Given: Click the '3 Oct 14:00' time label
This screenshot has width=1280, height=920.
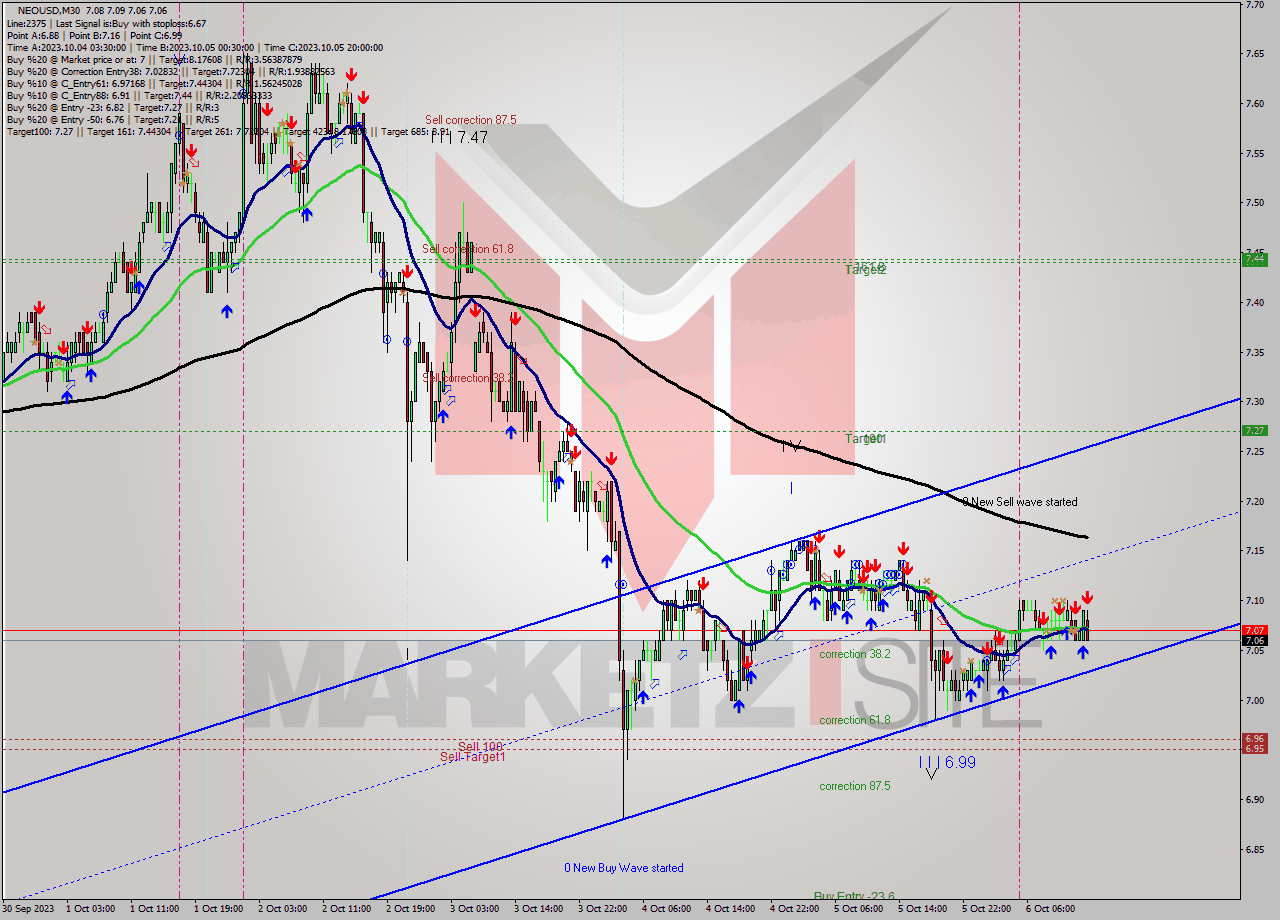Looking at the screenshot, I should [540, 909].
